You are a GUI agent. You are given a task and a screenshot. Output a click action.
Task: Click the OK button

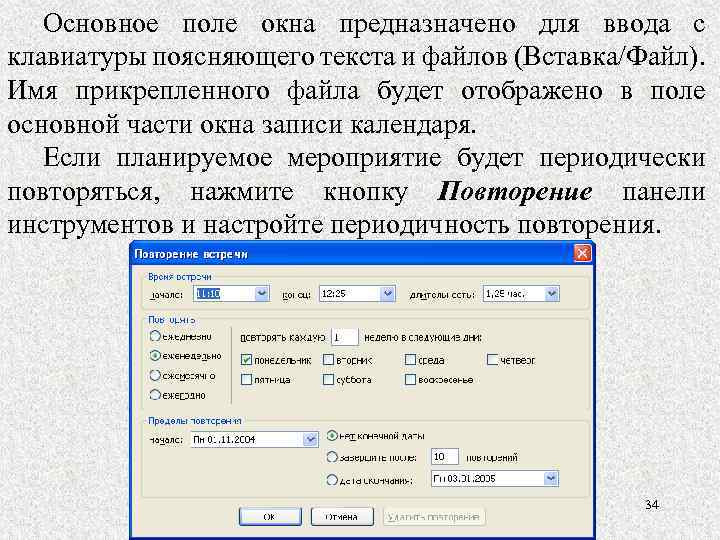coord(270,517)
